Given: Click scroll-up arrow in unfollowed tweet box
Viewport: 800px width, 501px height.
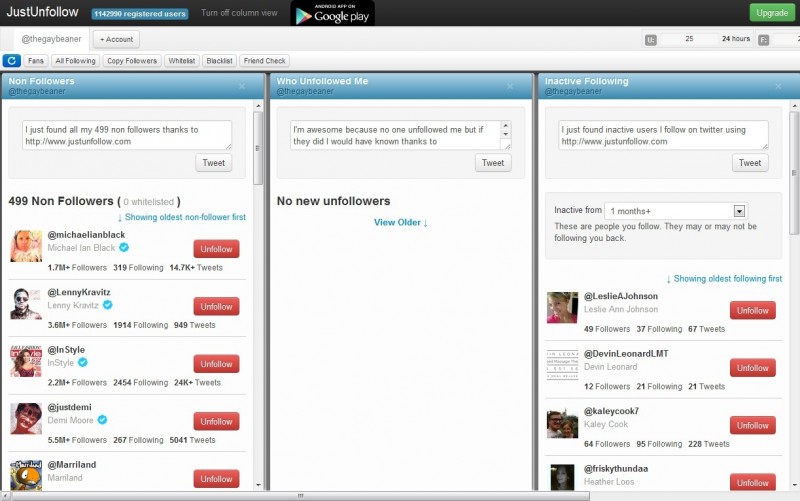Looking at the screenshot, I should pyautogui.click(x=506, y=125).
